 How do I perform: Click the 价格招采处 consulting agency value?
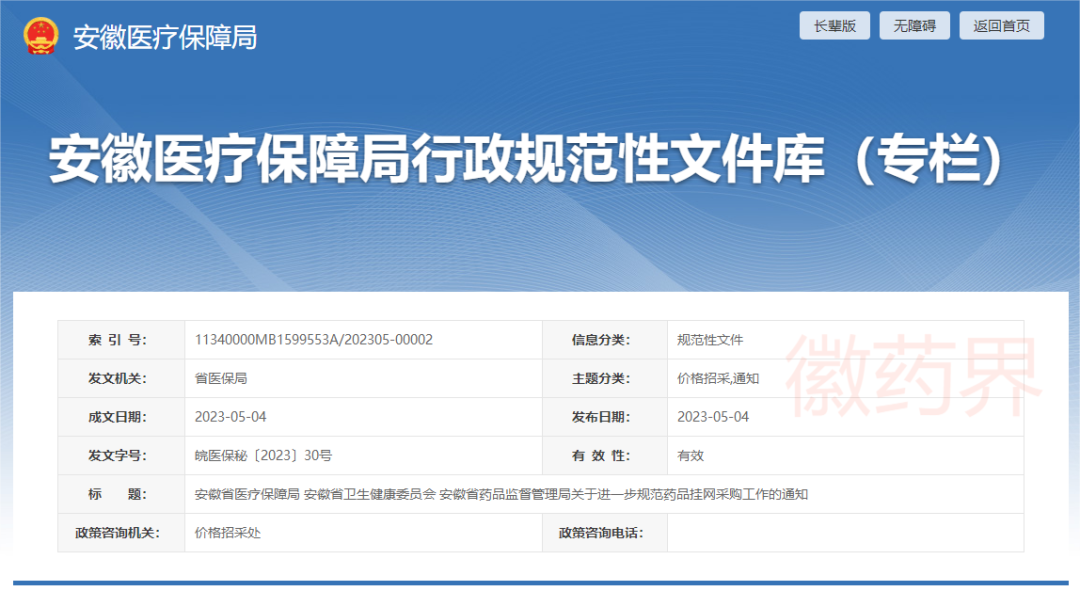228,533
